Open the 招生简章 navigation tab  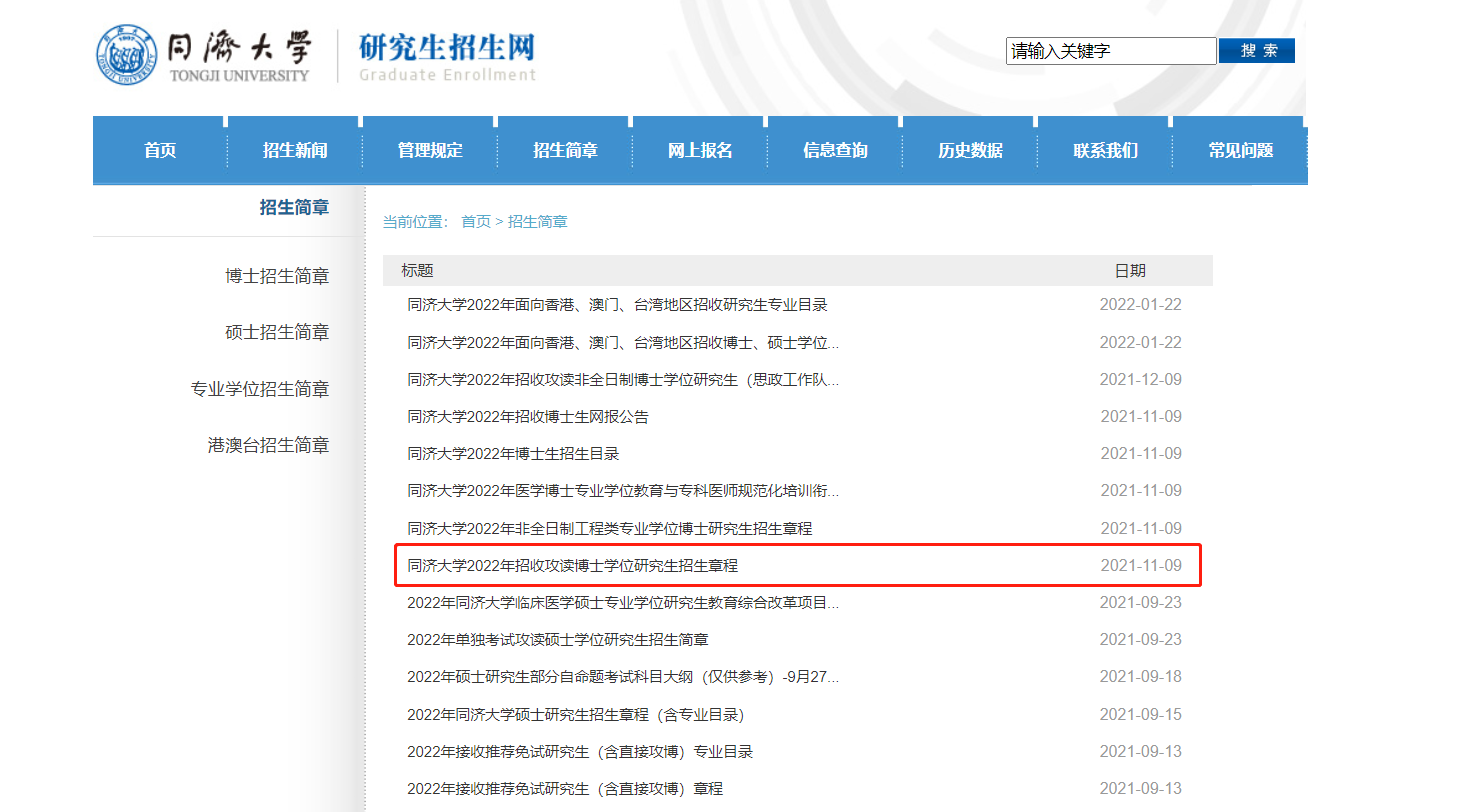pos(565,151)
